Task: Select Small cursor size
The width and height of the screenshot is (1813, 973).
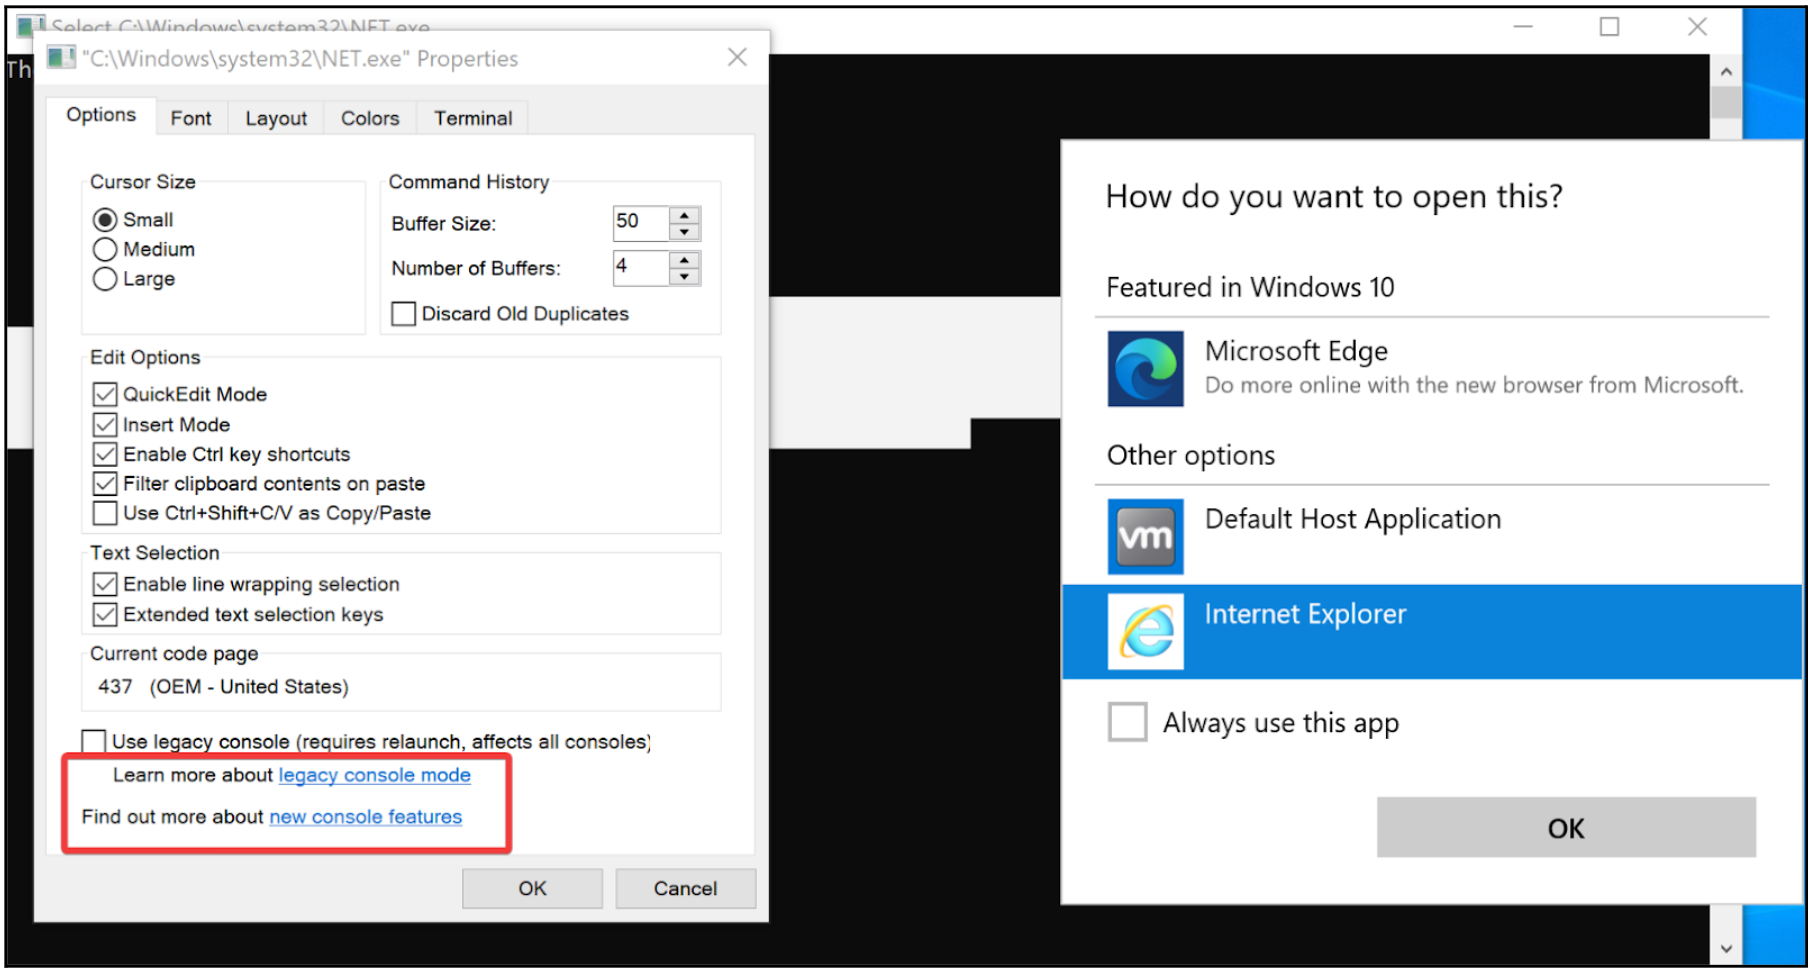Action: coord(105,220)
